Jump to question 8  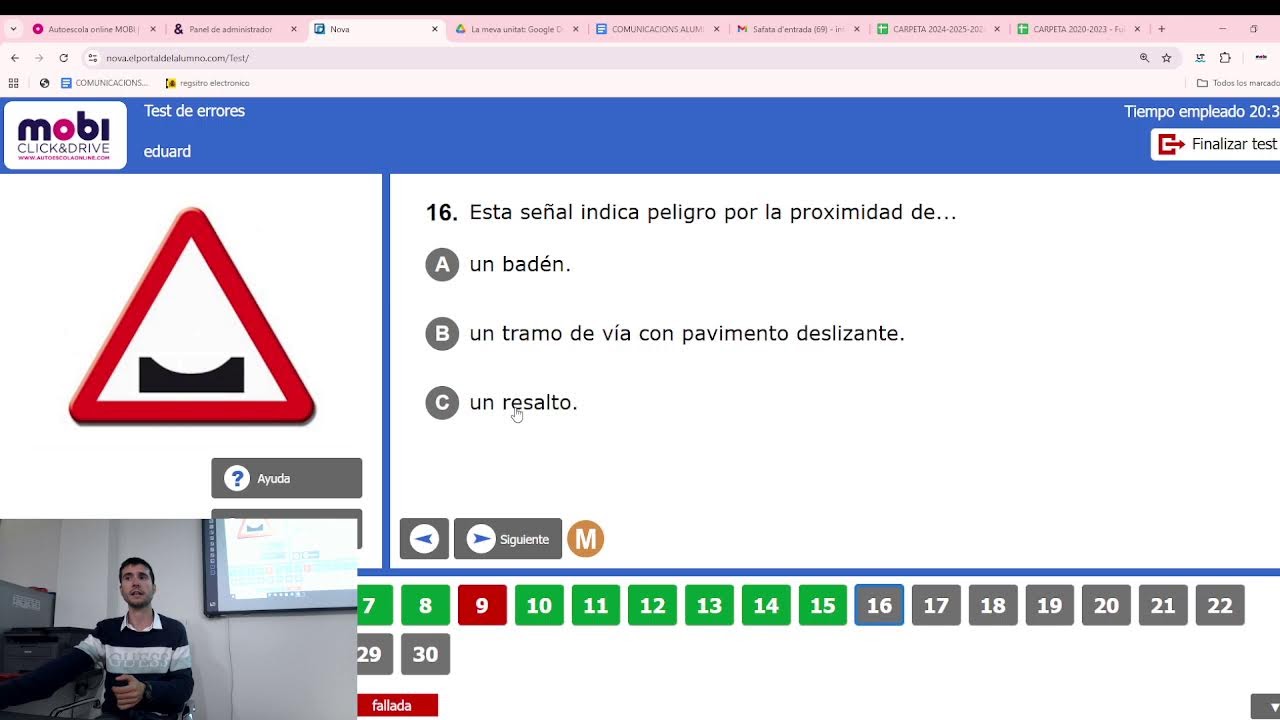425,605
